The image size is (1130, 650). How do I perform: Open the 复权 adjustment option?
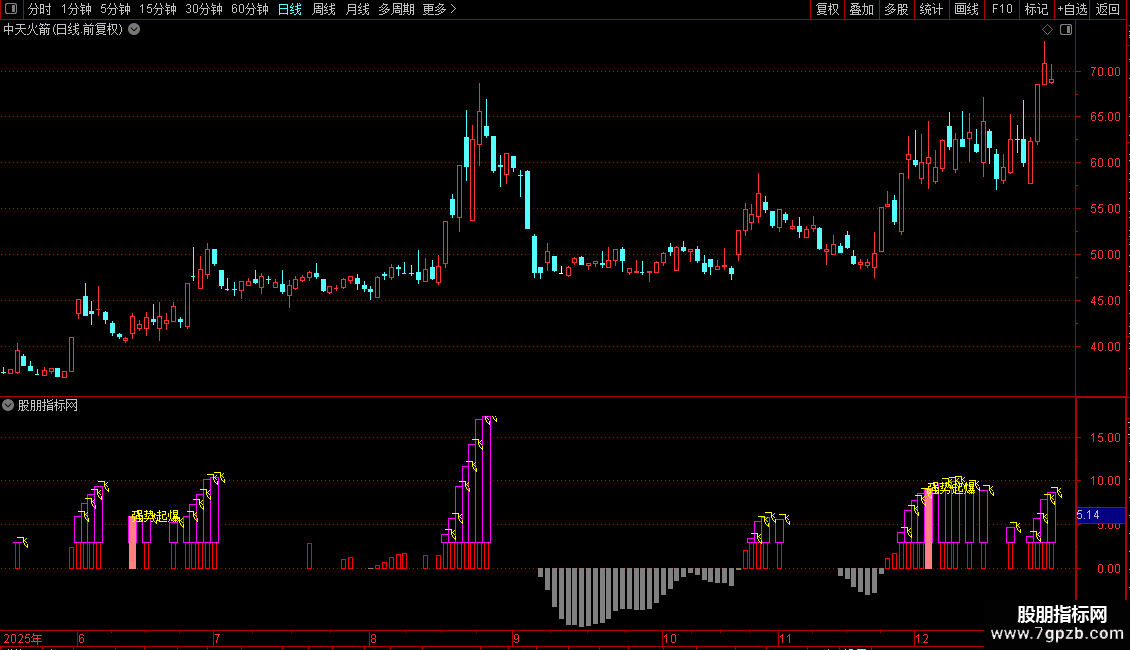tap(827, 9)
